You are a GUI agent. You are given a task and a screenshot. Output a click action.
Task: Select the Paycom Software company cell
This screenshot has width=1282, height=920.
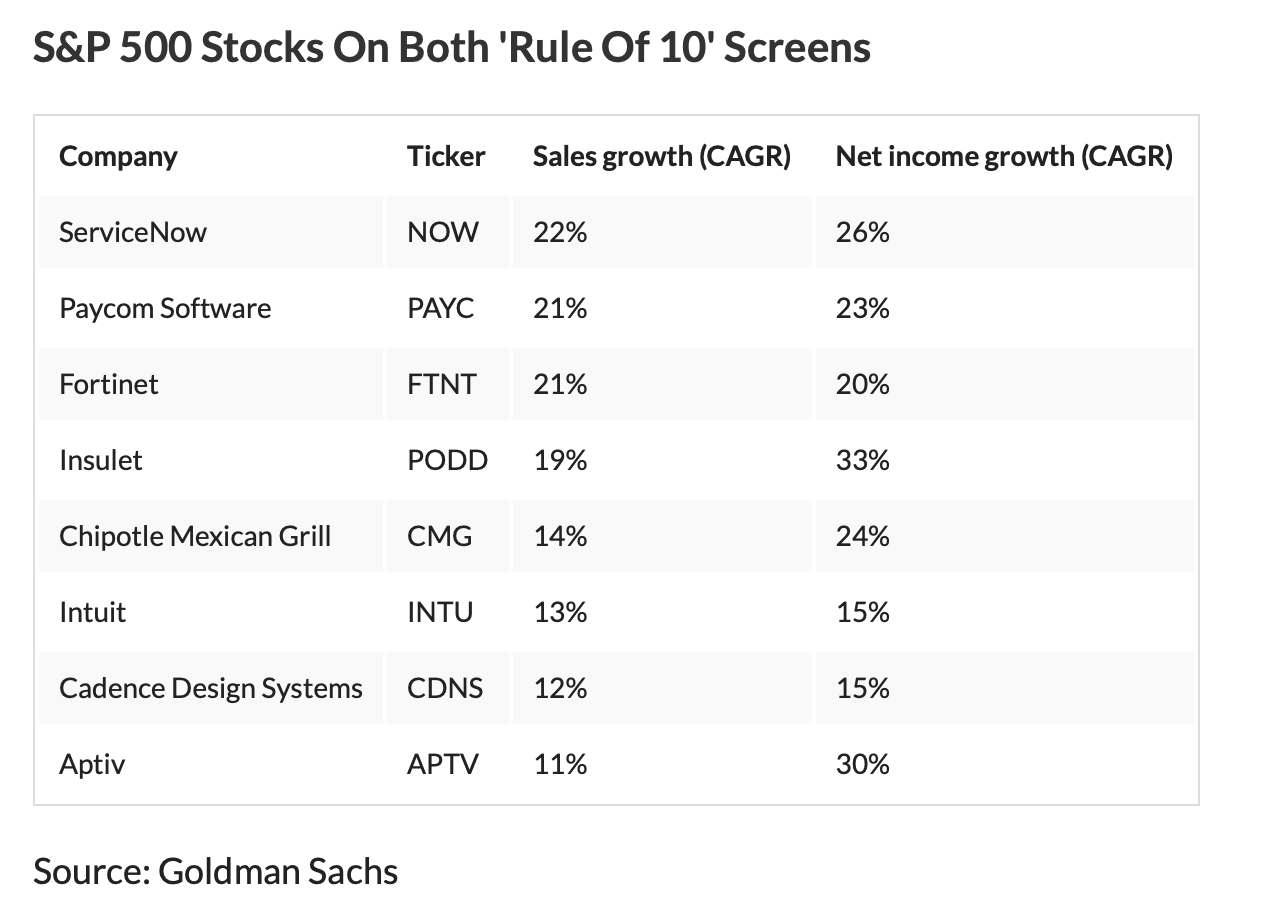165,309
